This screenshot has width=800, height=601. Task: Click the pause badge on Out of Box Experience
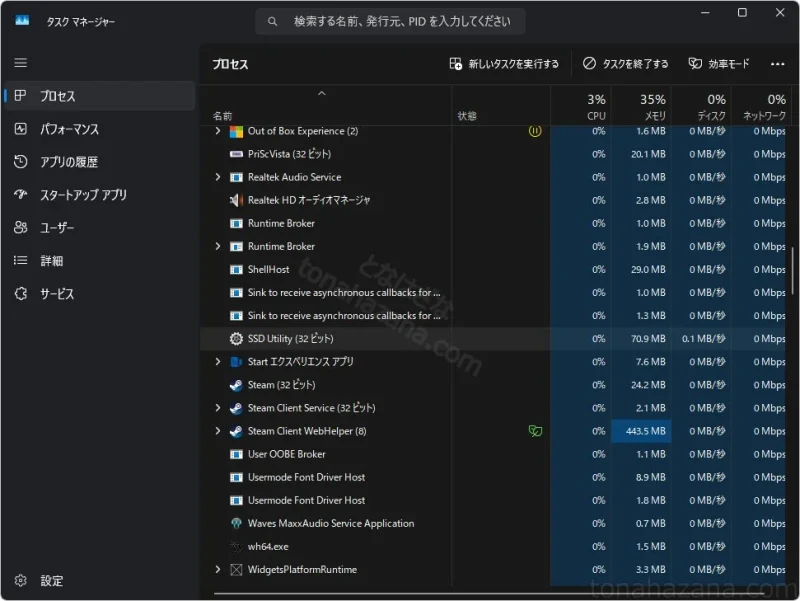[536, 130]
